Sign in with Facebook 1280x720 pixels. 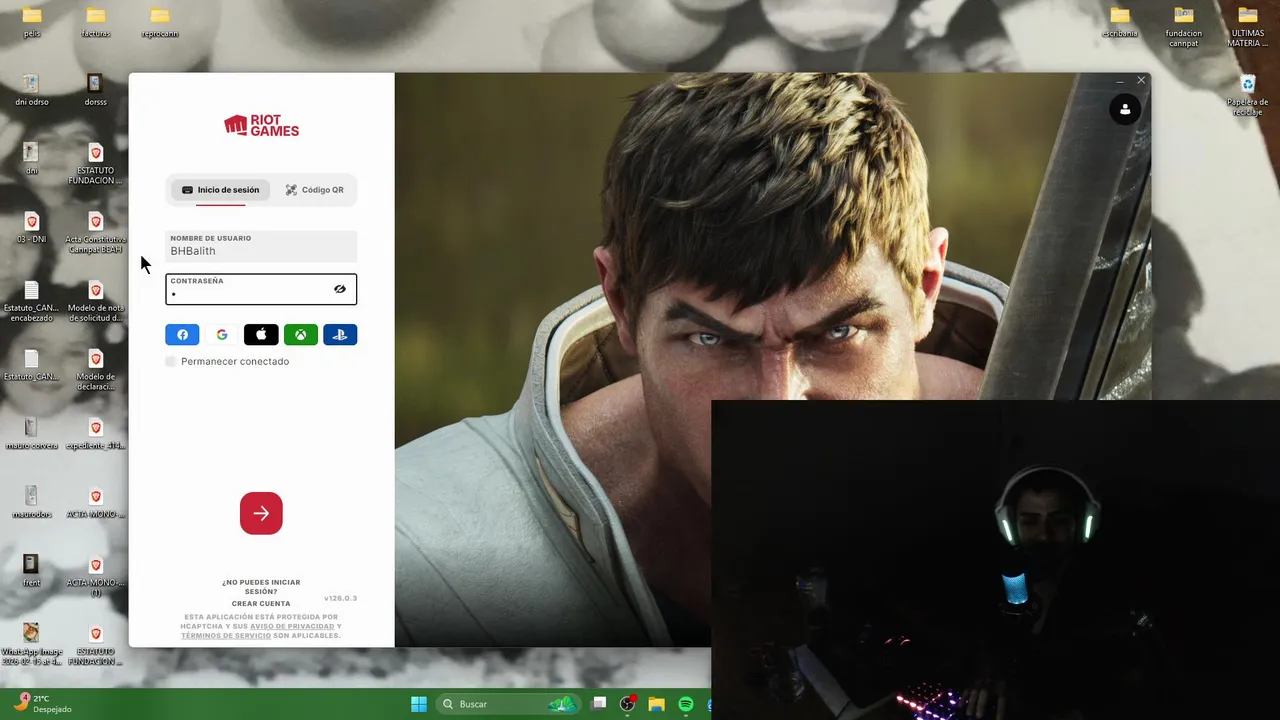point(182,335)
